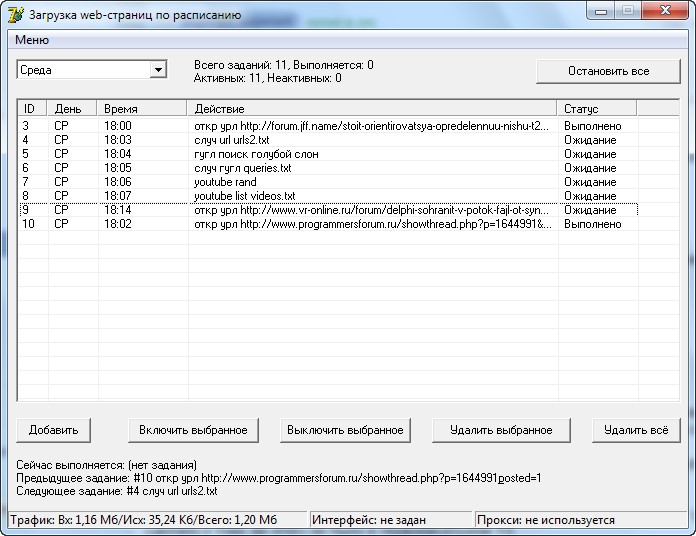Sort by the Время column header
The height and width of the screenshot is (536, 696).
click(142, 109)
